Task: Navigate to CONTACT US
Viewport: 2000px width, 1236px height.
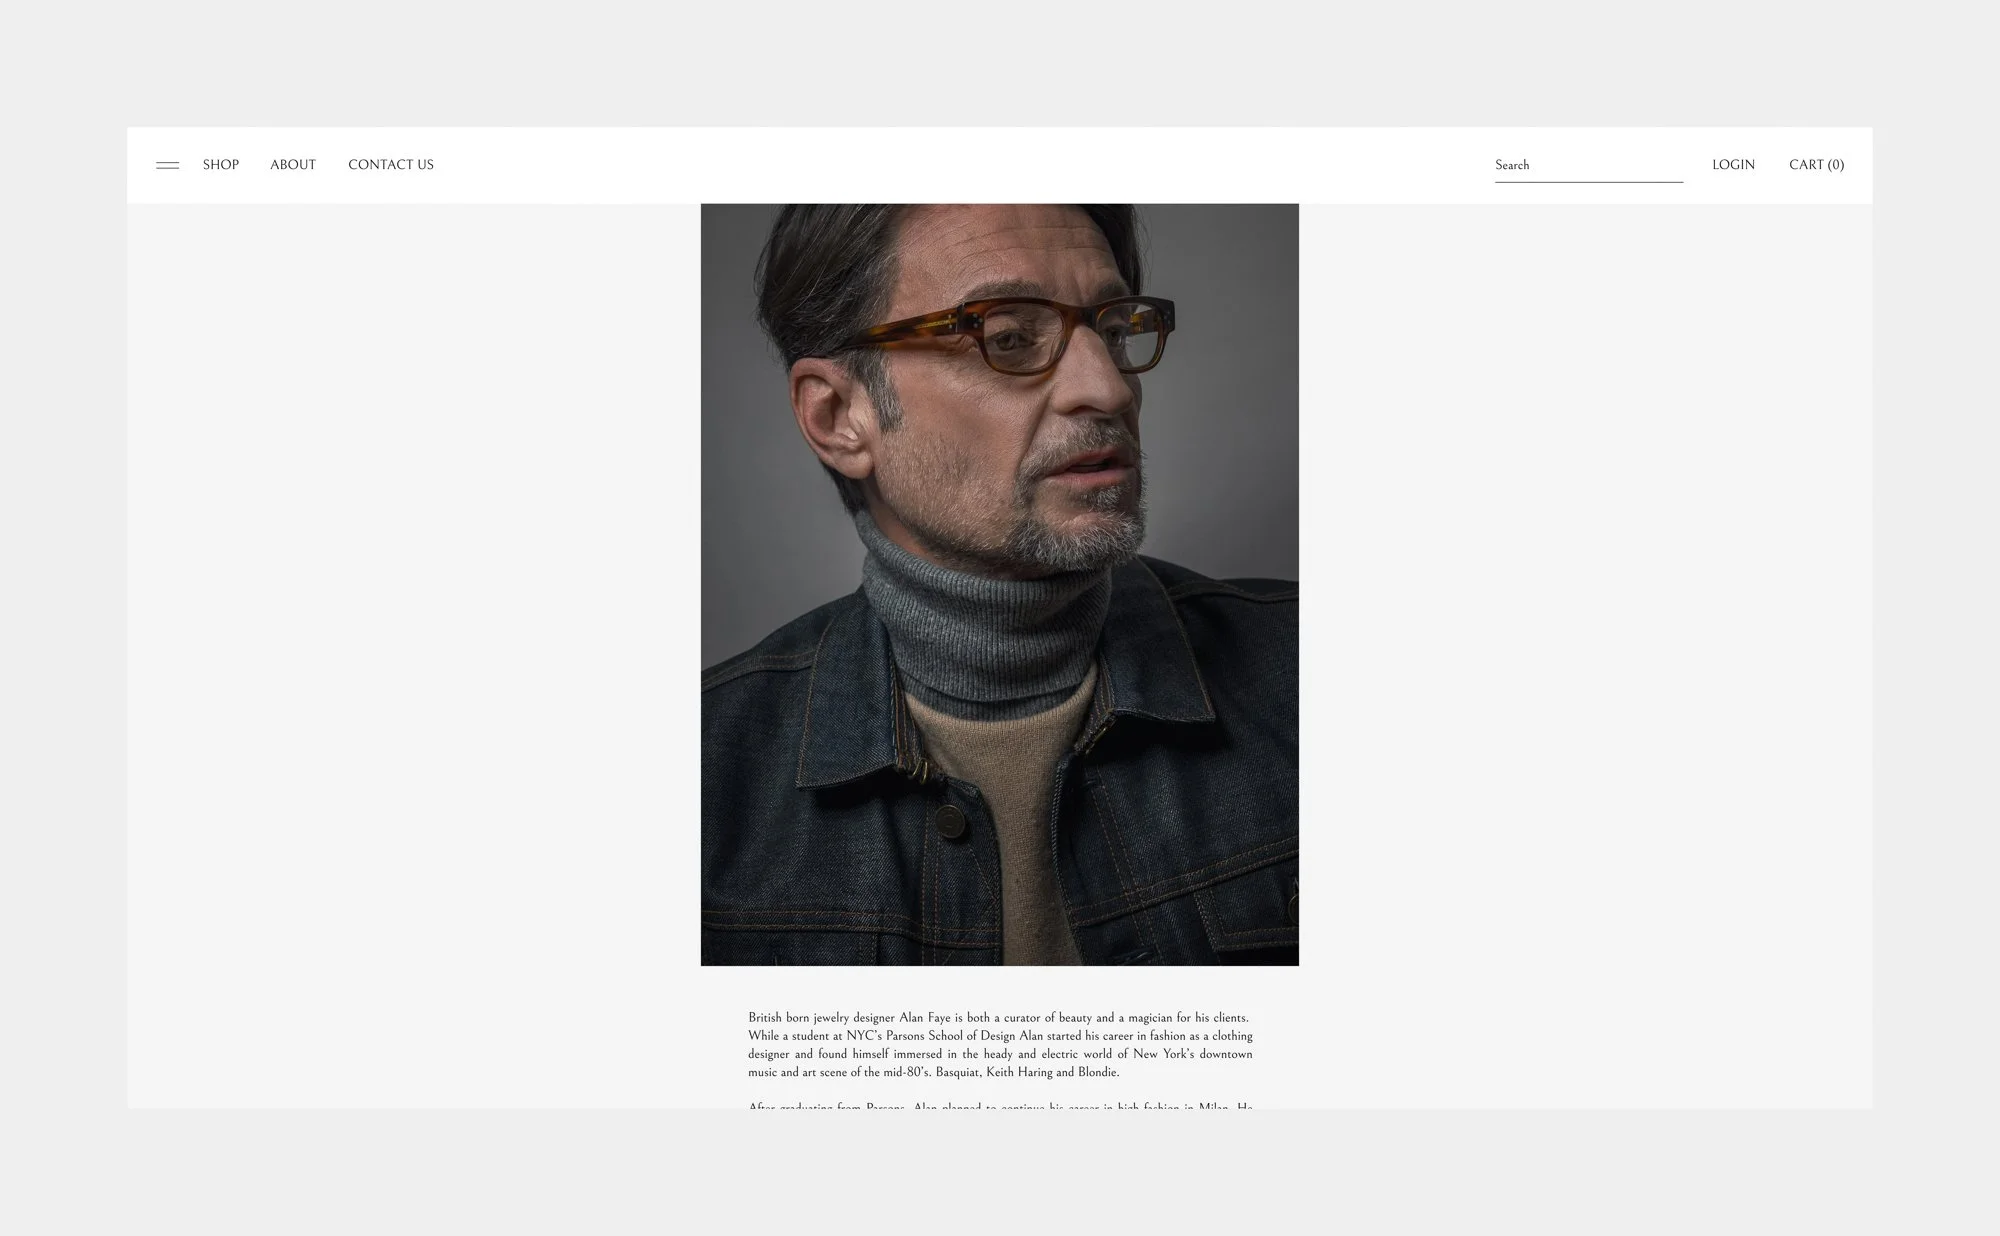Action: pyautogui.click(x=391, y=165)
